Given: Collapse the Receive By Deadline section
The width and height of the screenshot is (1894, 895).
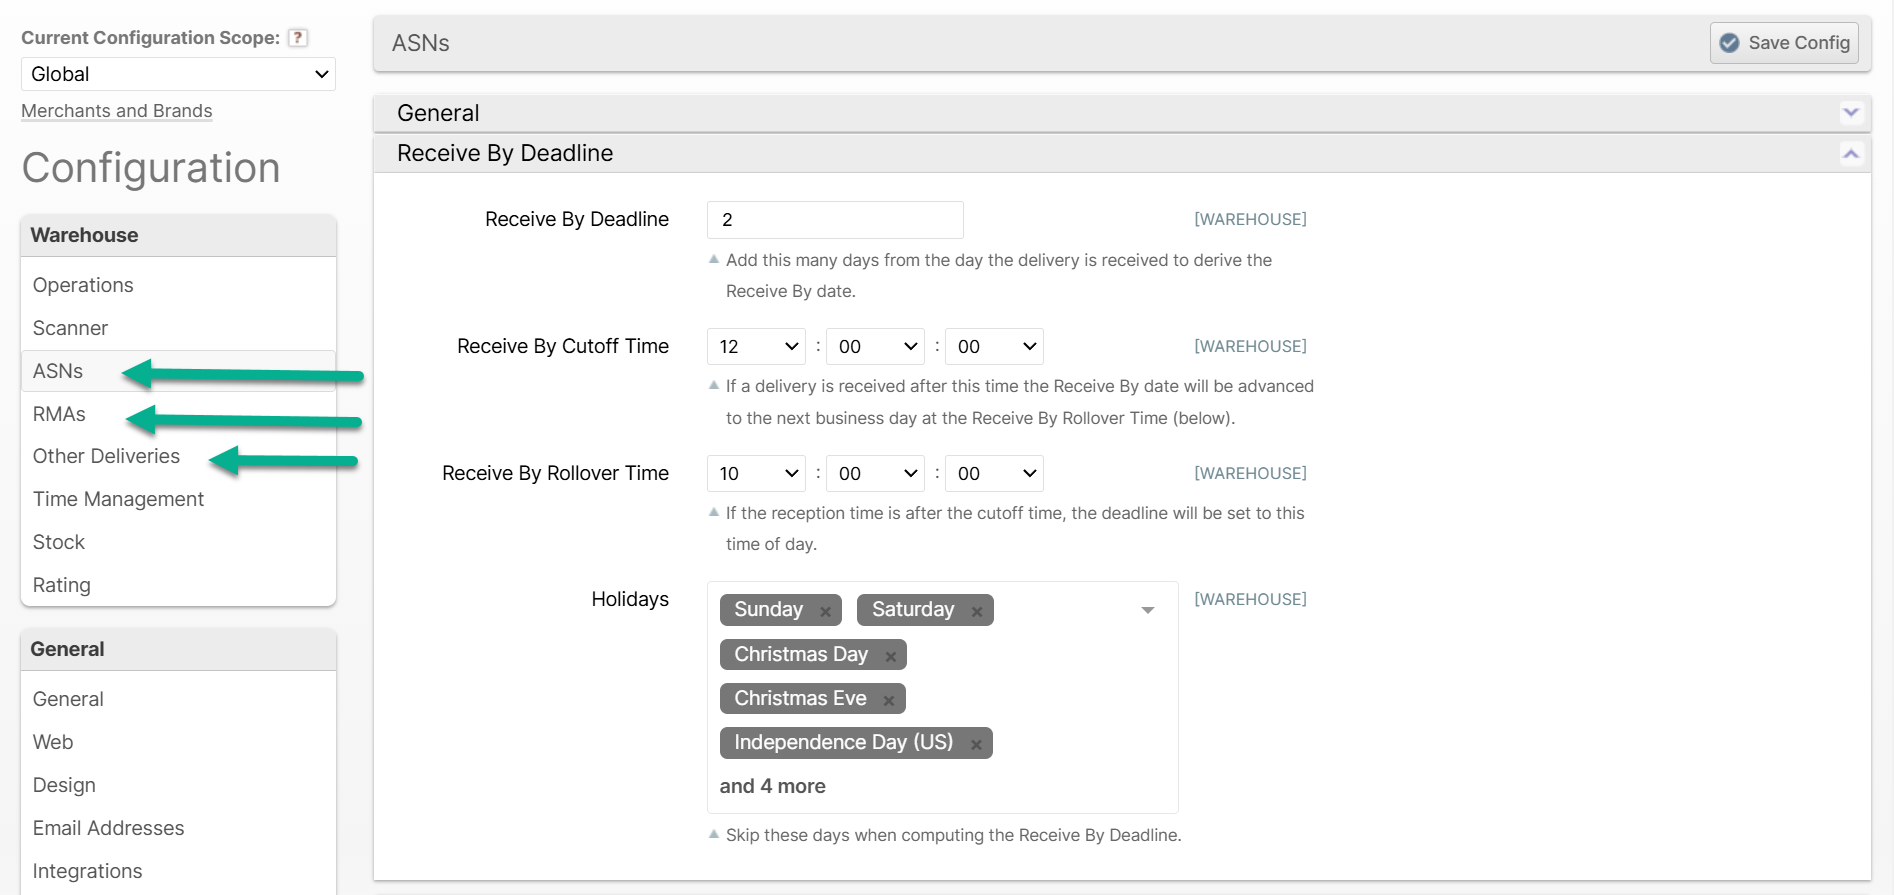Looking at the screenshot, I should pos(1850,154).
